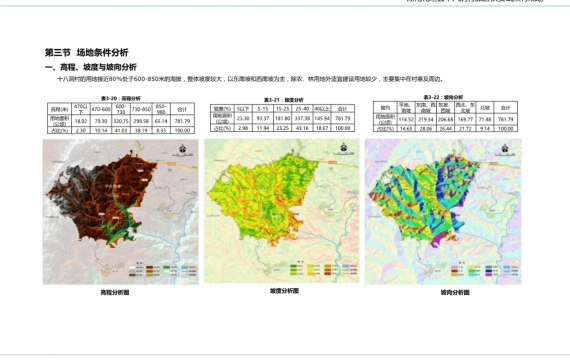570x360 pixels.
Task: Click cell 320.75 in elevation table
Action: pos(121,121)
